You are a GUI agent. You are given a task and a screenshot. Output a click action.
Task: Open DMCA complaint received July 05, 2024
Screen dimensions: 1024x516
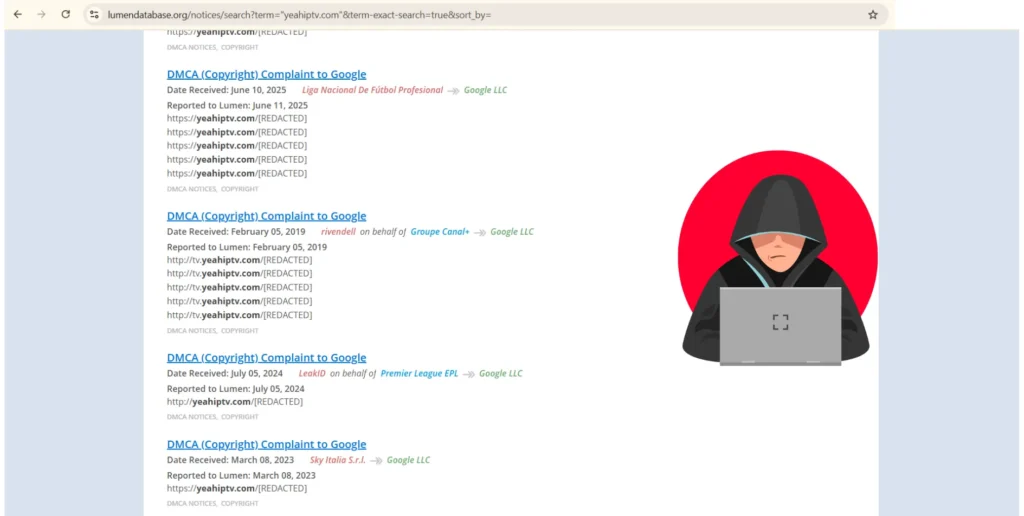pos(266,358)
